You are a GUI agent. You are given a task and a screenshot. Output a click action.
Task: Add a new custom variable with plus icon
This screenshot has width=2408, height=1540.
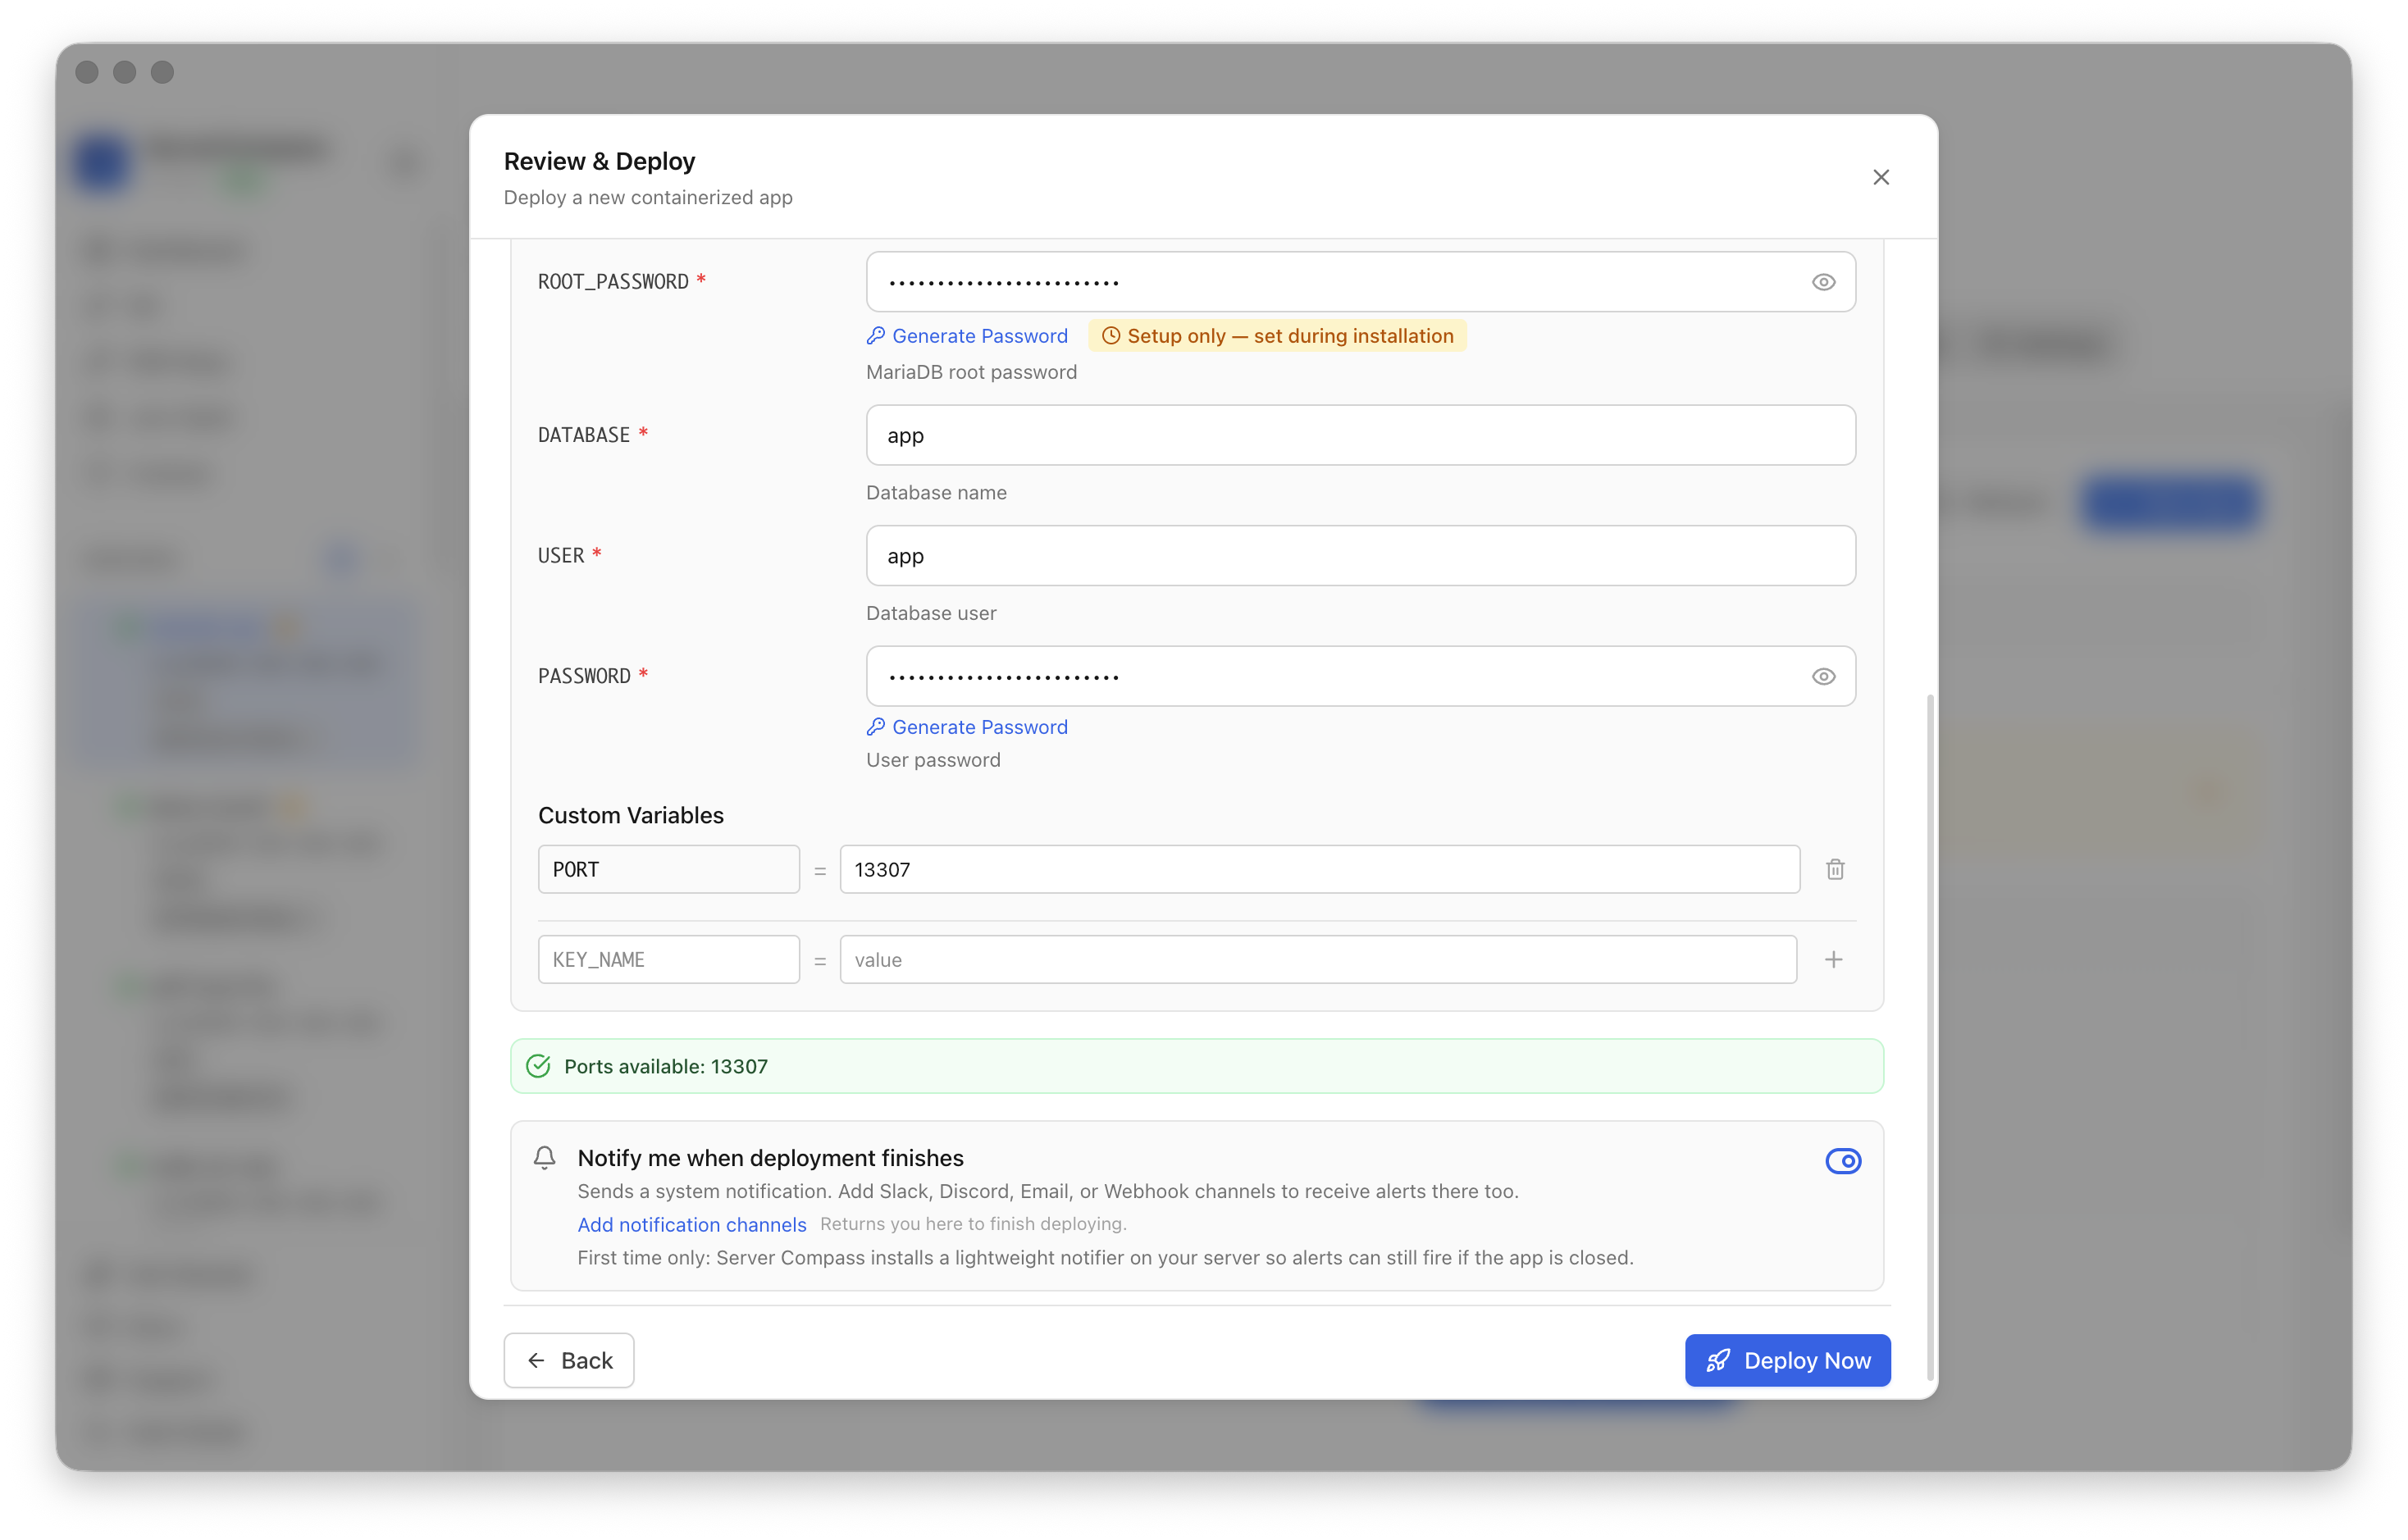(1833, 960)
